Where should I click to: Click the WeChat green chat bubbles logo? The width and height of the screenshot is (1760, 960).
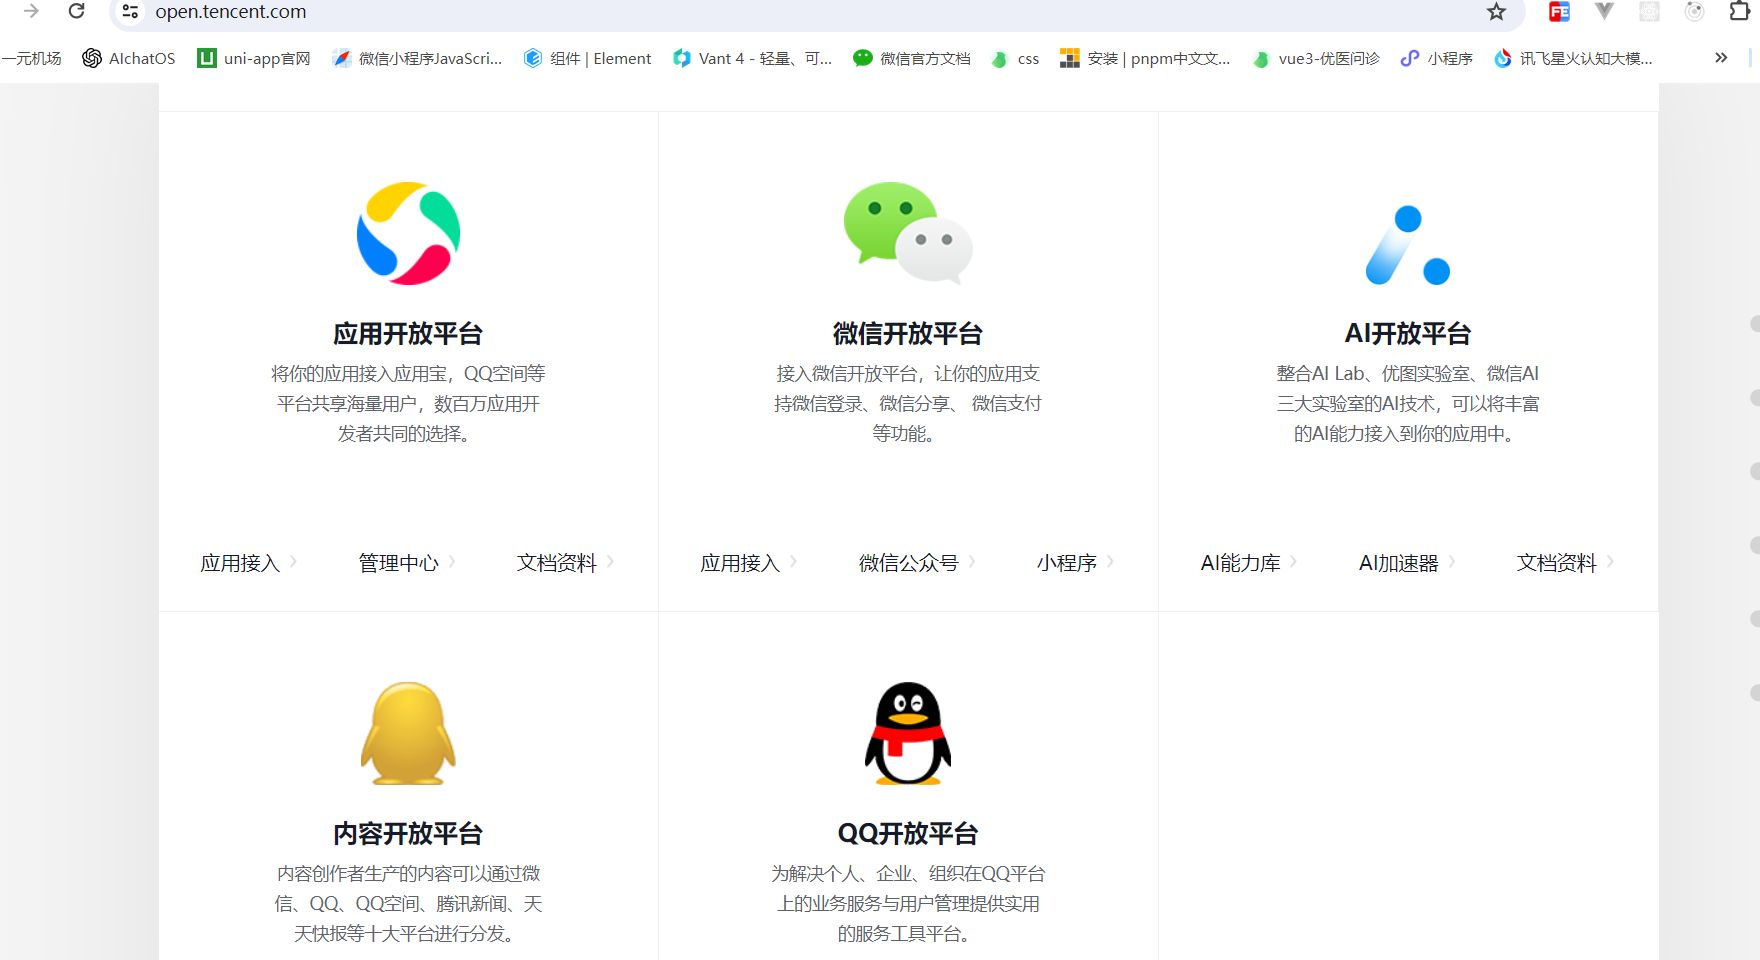click(x=908, y=233)
